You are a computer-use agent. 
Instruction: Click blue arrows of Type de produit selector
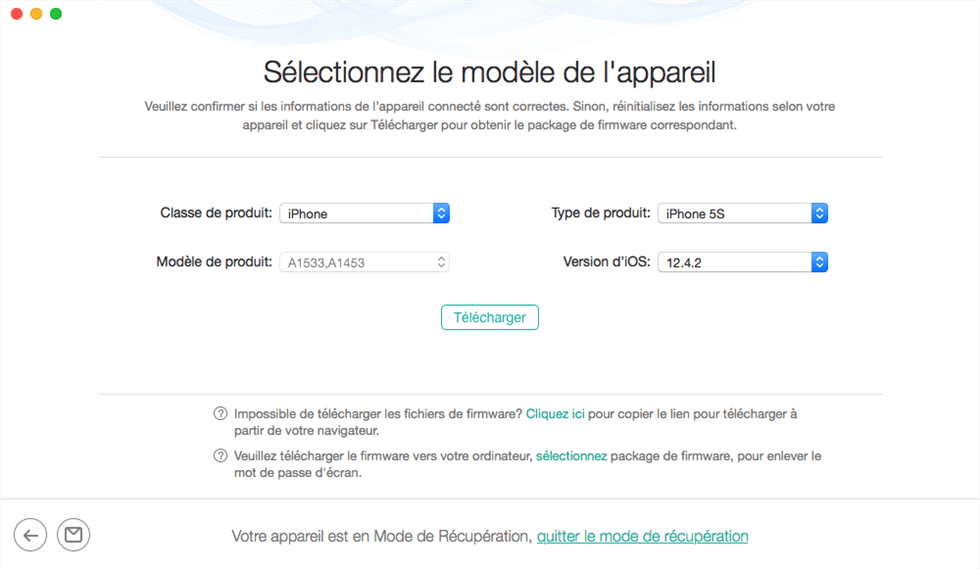(x=819, y=213)
